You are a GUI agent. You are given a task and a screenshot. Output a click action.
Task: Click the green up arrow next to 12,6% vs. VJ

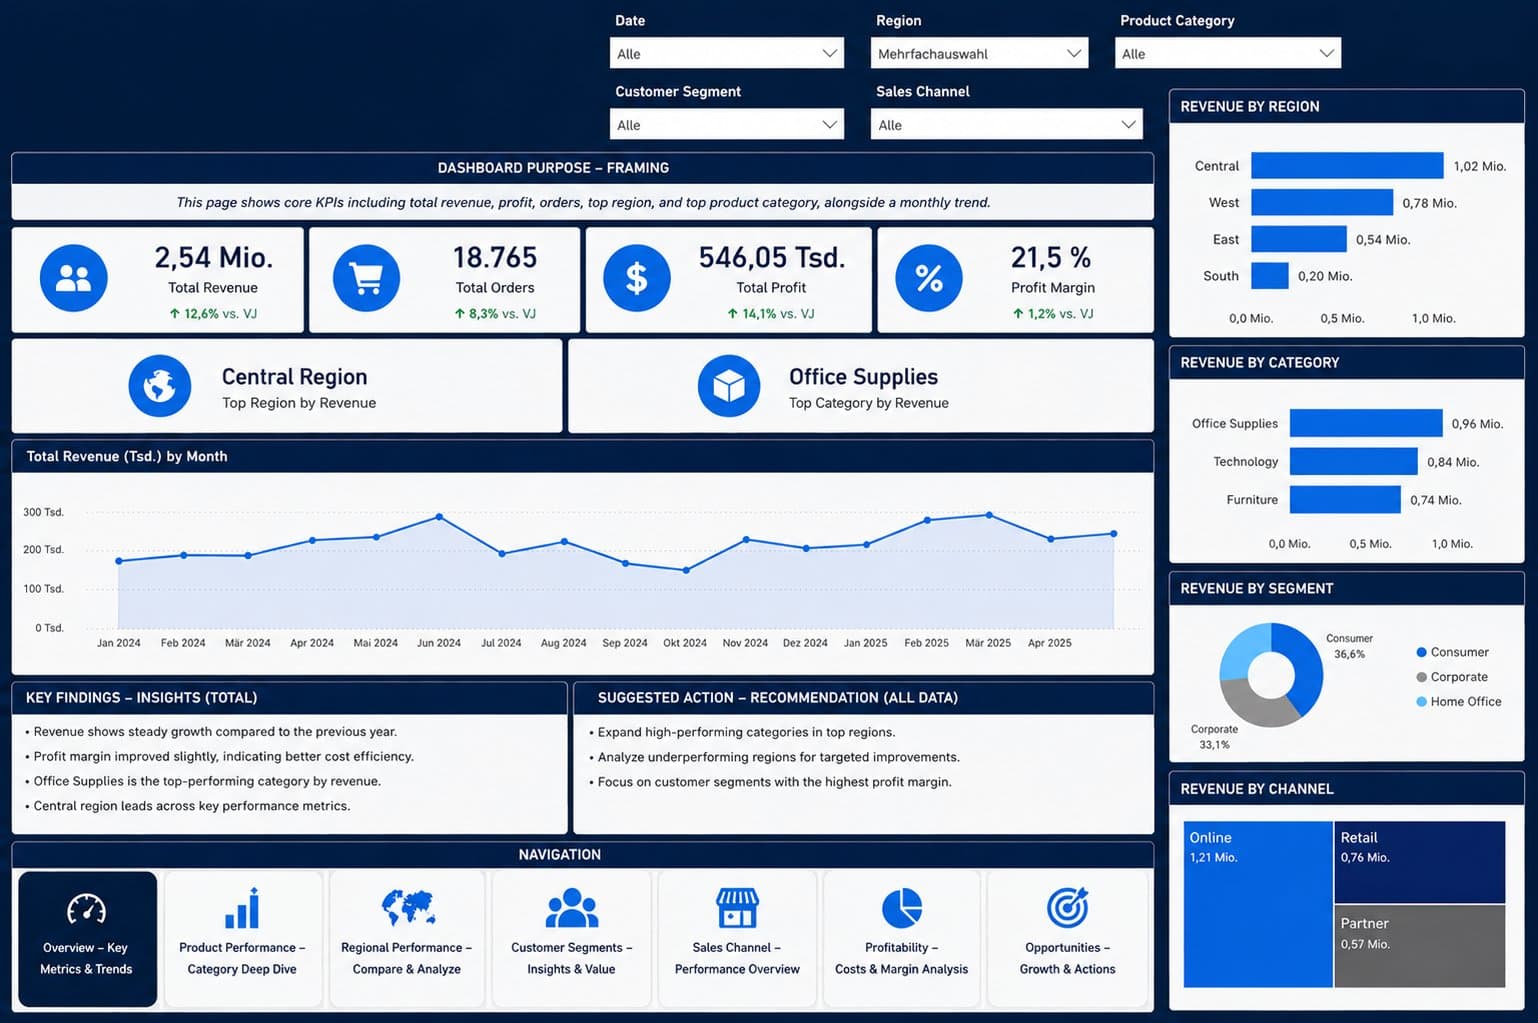(175, 314)
